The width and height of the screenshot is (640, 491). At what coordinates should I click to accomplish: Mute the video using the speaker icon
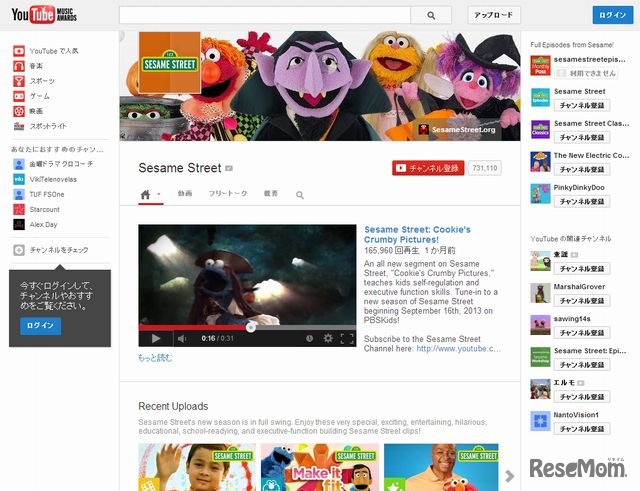pos(182,338)
